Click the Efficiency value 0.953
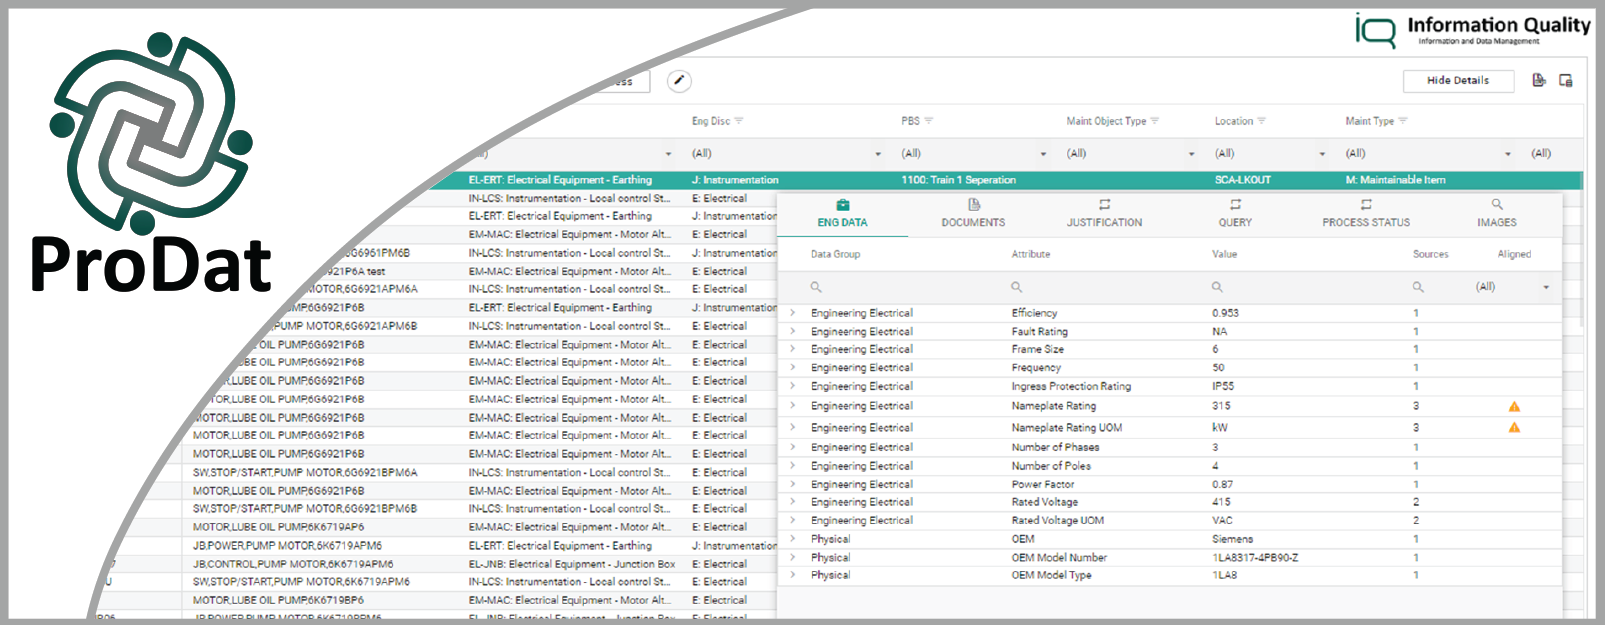 click(1225, 313)
